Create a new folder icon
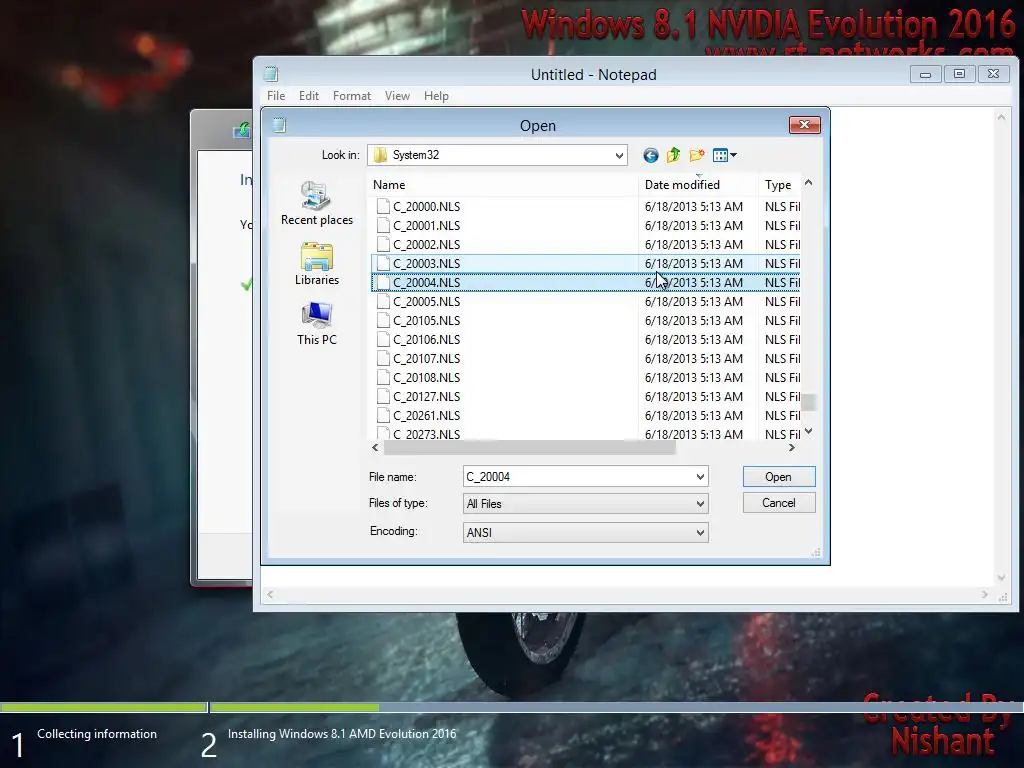 (697, 155)
